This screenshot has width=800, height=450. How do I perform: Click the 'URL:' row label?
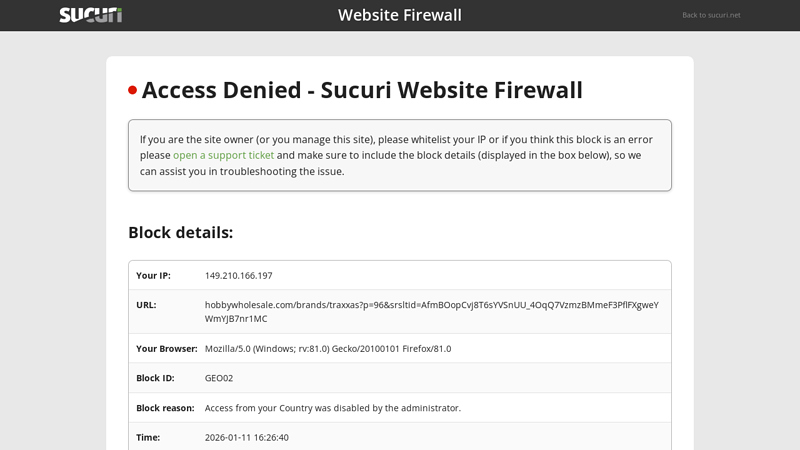click(x=146, y=305)
